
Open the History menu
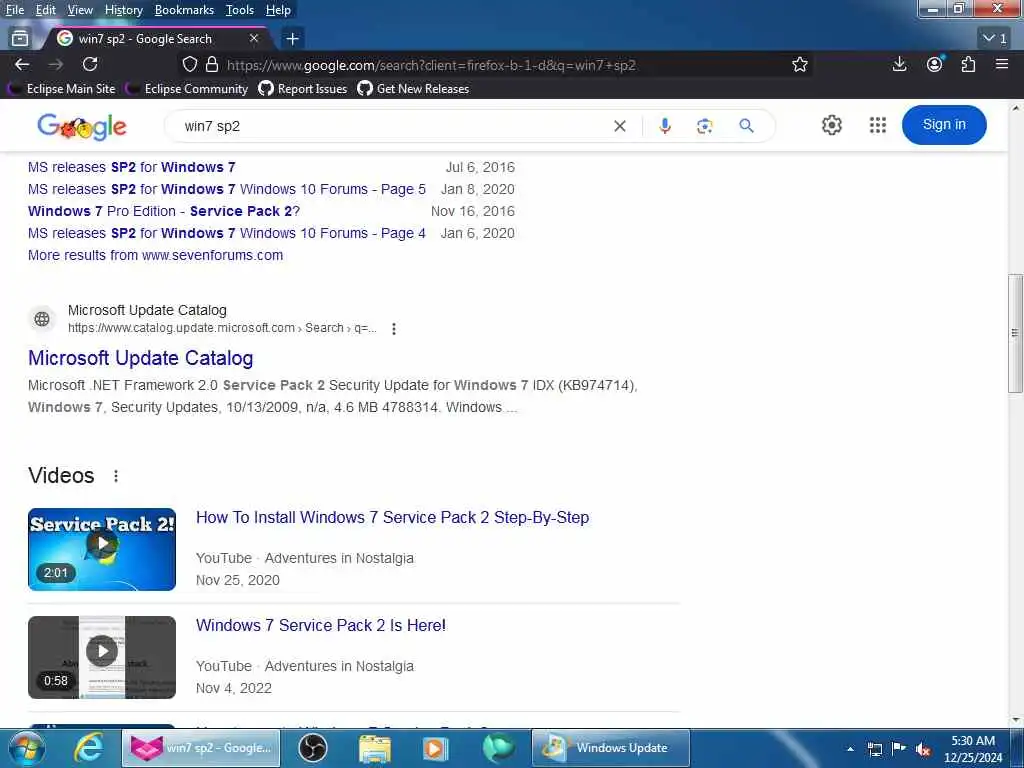pos(123,10)
